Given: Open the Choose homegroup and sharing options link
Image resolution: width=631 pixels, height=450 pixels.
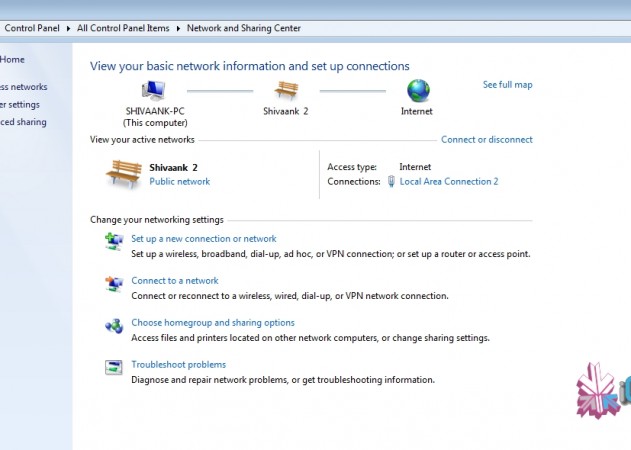Looking at the screenshot, I should 213,323.
